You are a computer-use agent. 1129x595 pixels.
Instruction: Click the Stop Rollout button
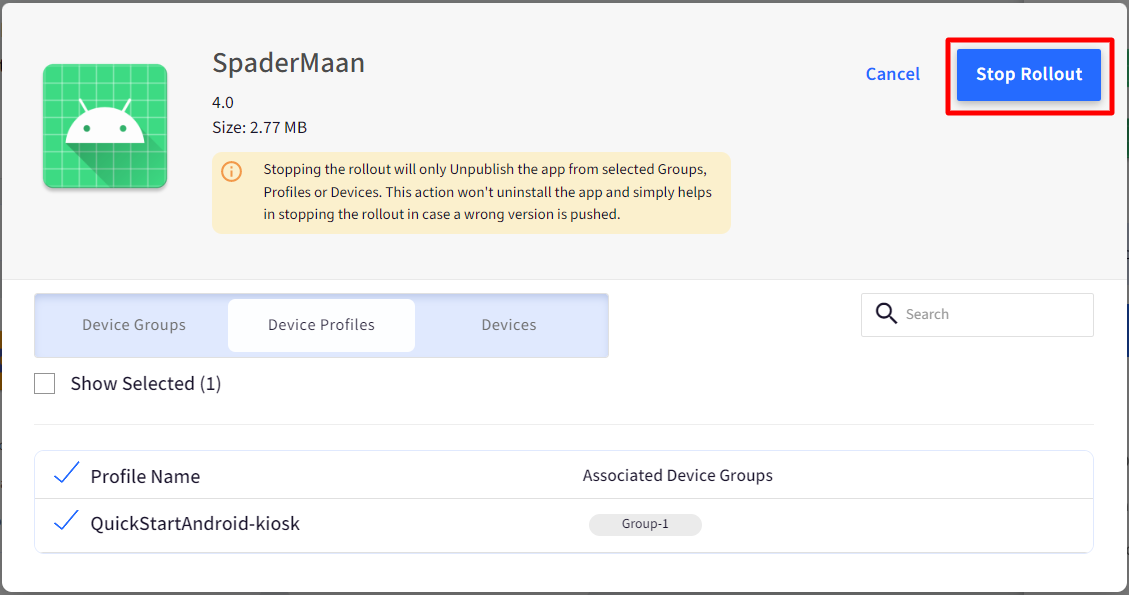1029,74
